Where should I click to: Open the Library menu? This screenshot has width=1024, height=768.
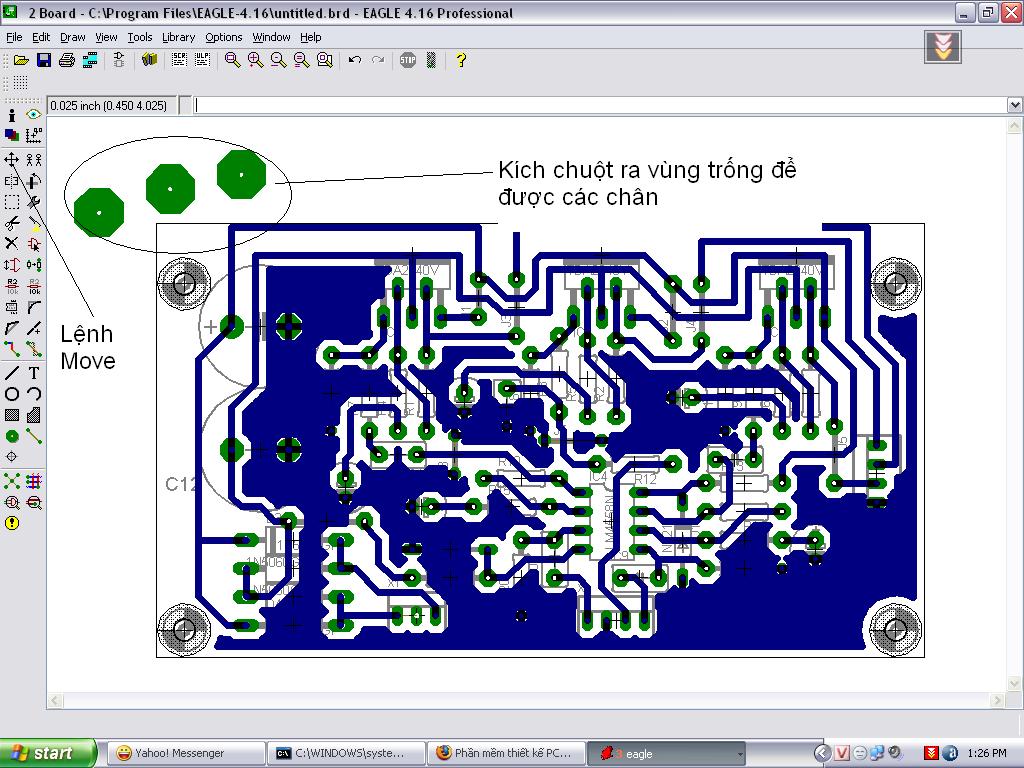[x=178, y=37]
